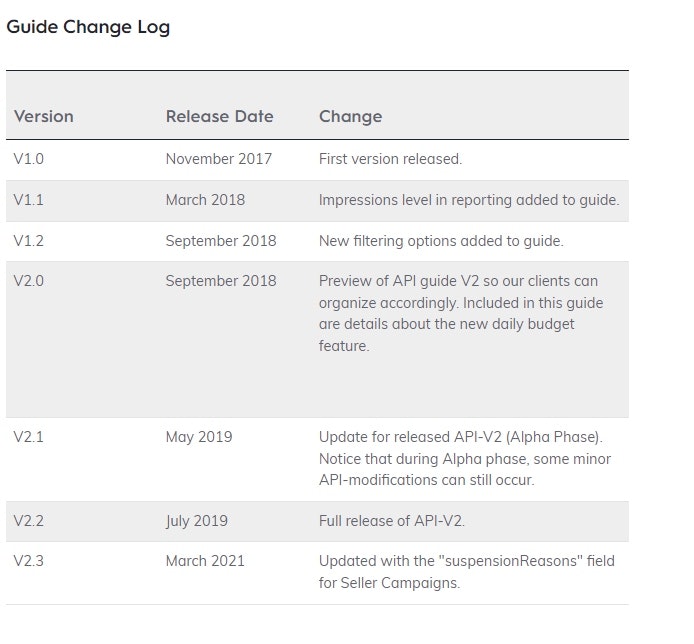The height and width of the screenshot is (644, 694).
Task: Click the March 2021 release date
Action: point(205,561)
